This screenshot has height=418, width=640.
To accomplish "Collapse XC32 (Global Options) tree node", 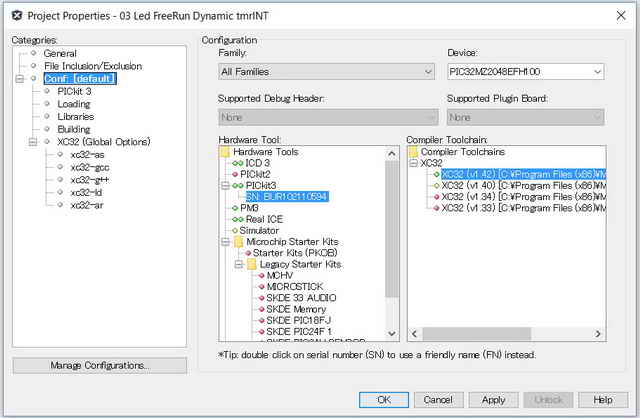I will point(33,142).
